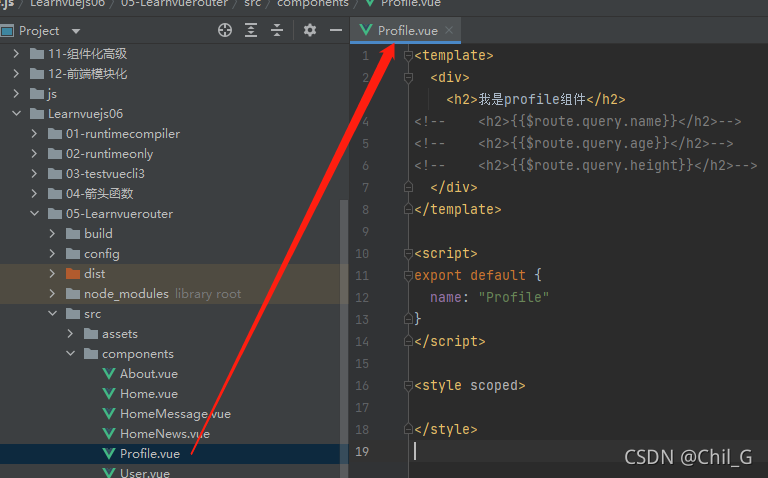The image size is (768, 478).
Task: Click the closing div fold marker line 7
Action: 408,187
